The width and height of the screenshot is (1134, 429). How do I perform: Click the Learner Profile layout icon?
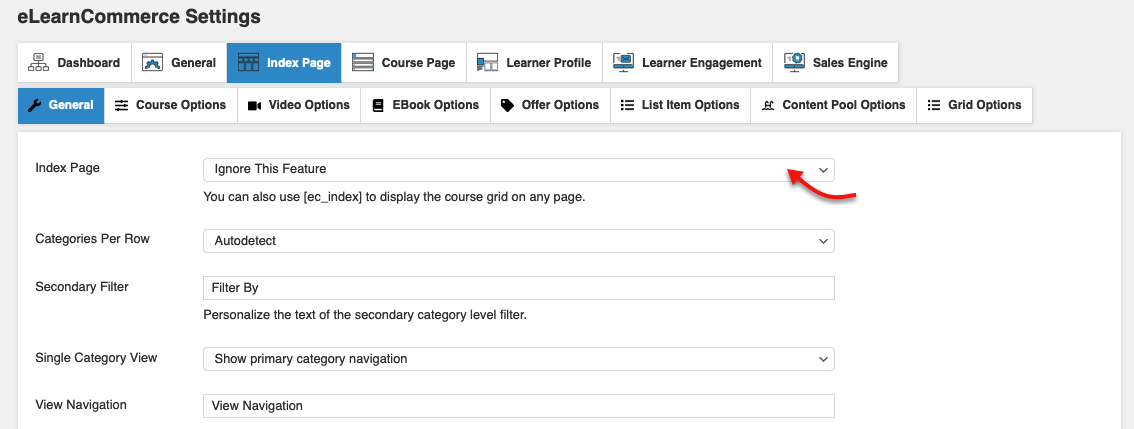pos(487,63)
